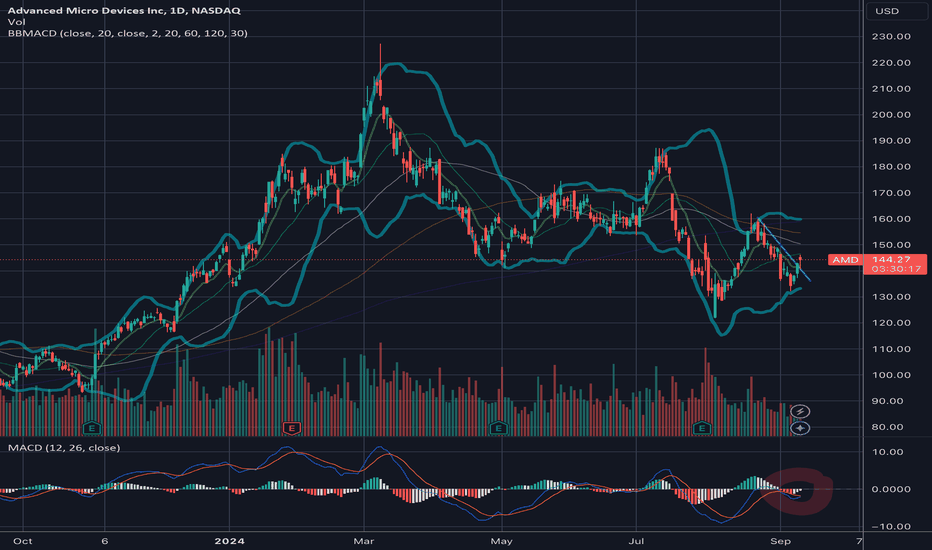Click the 2024 label on the time axis
This screenshot has width=932, height=550.
(x=229, y=541)
